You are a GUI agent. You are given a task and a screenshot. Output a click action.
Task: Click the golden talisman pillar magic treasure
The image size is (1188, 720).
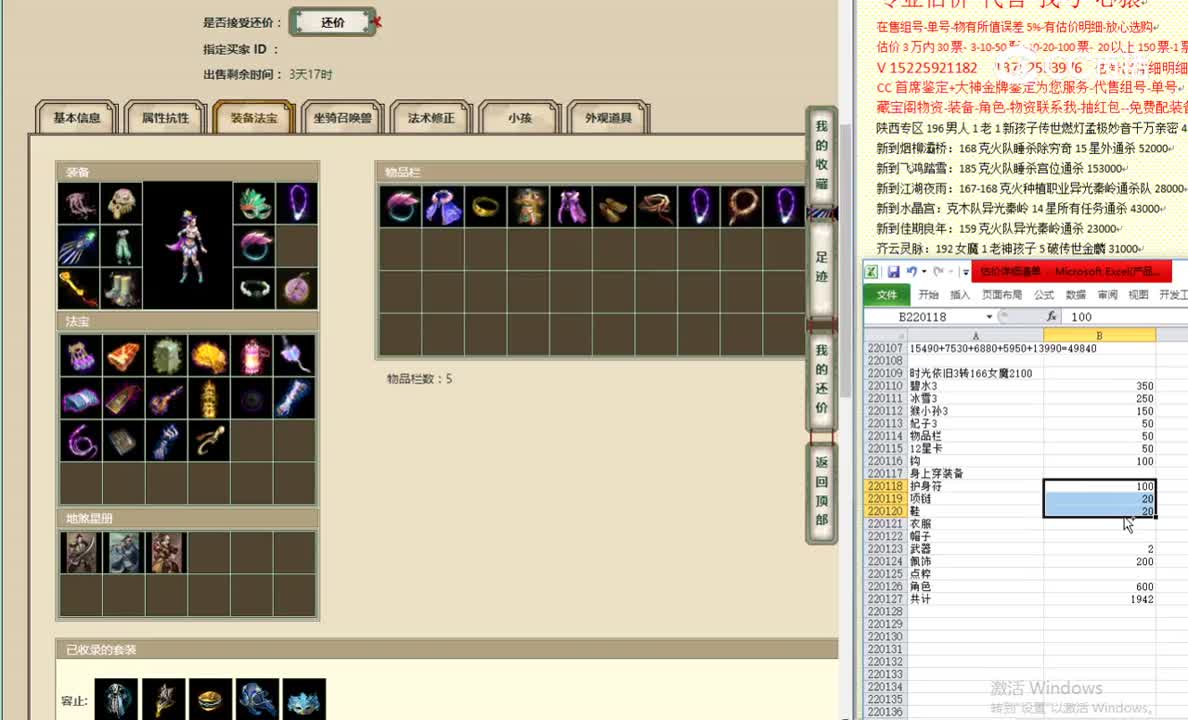[209, 399]
